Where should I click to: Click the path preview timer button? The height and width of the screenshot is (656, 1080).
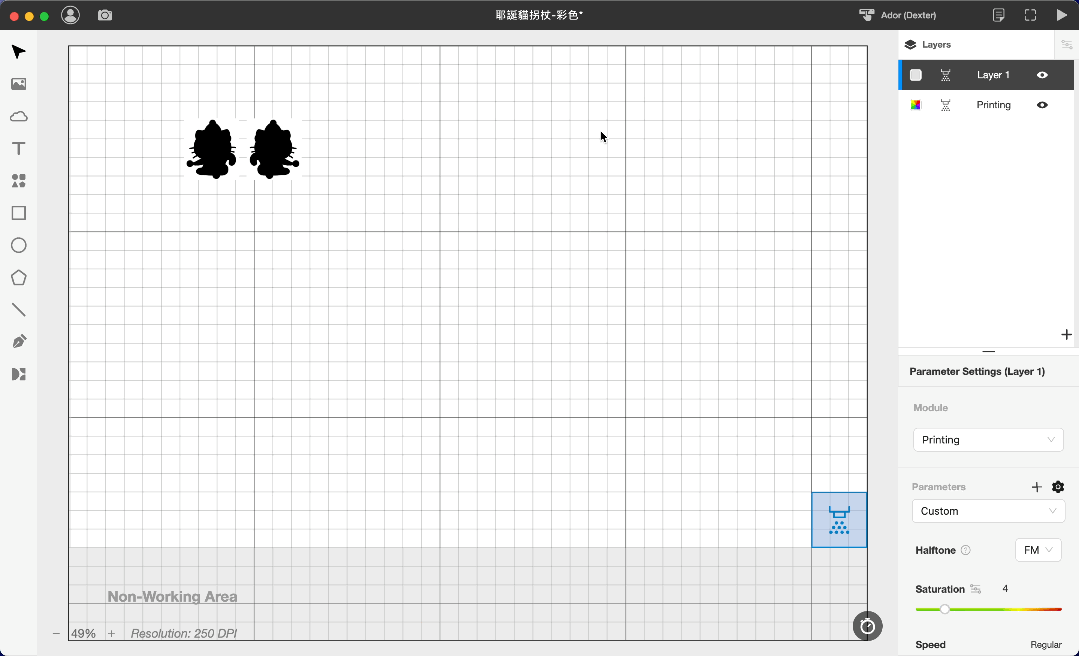(867, 626)
